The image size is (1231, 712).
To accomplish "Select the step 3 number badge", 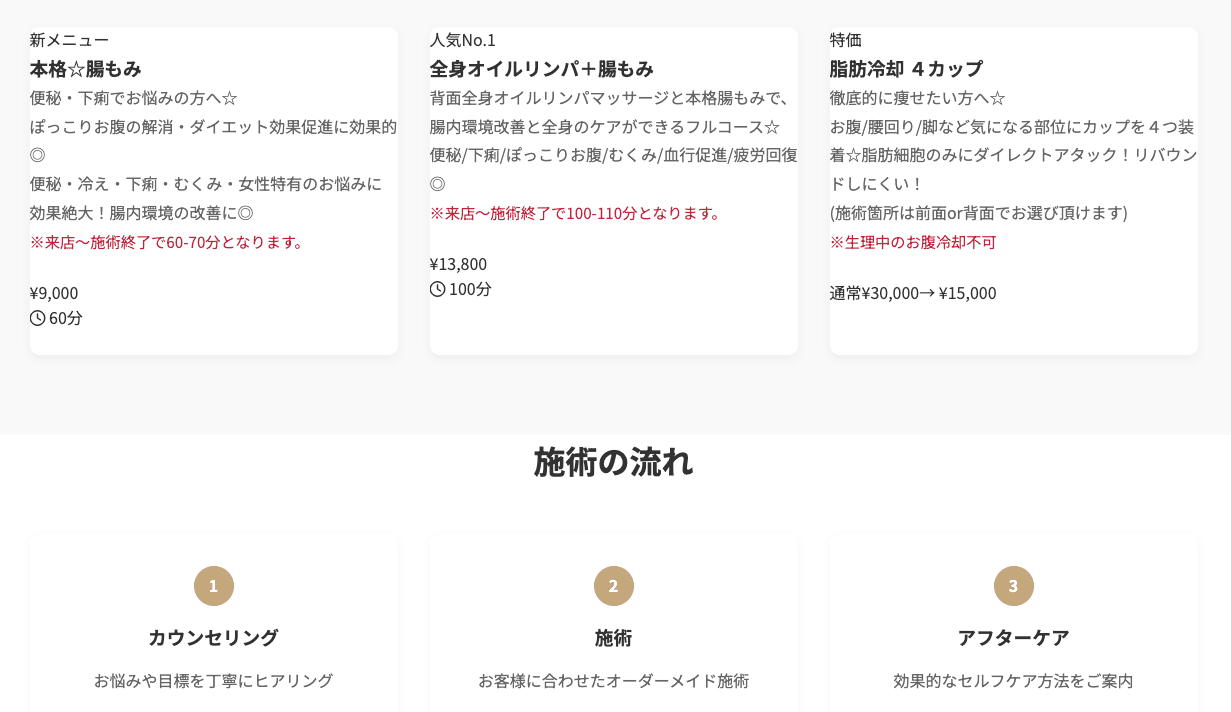I will click(x=1014, y=586).
